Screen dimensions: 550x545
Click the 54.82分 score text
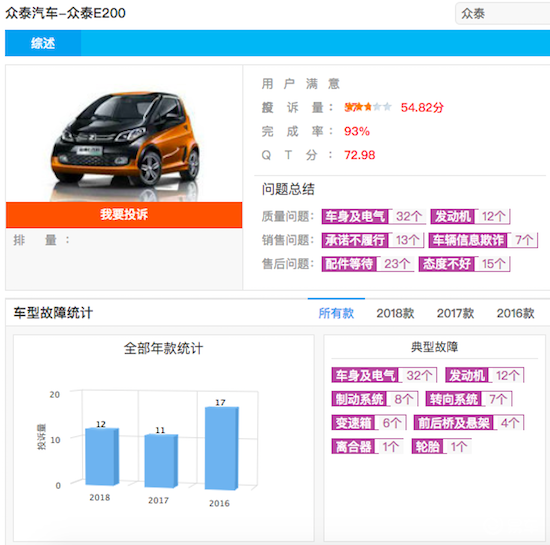pos(422,107)
